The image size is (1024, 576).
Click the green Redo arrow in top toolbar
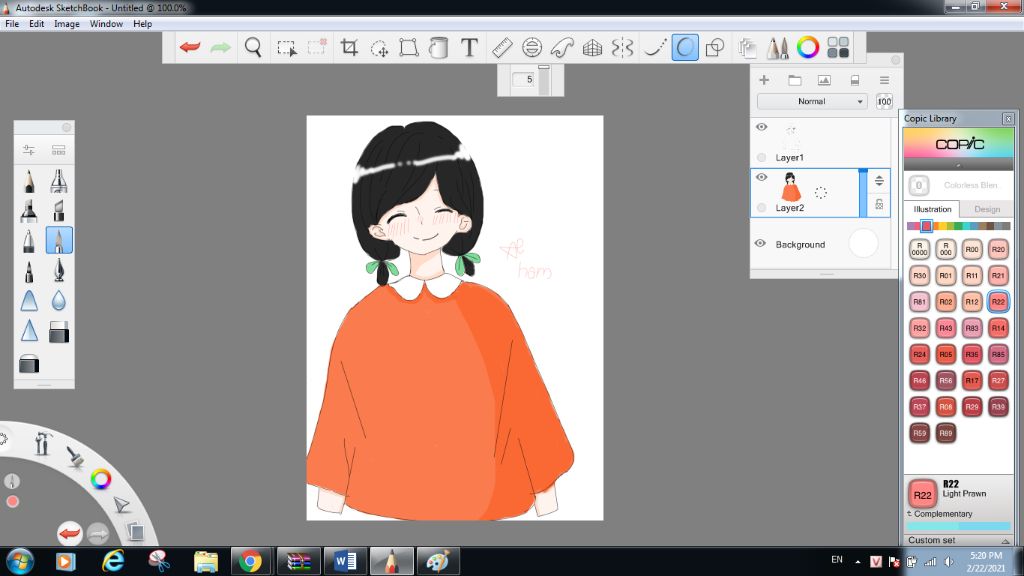(221, 48)
